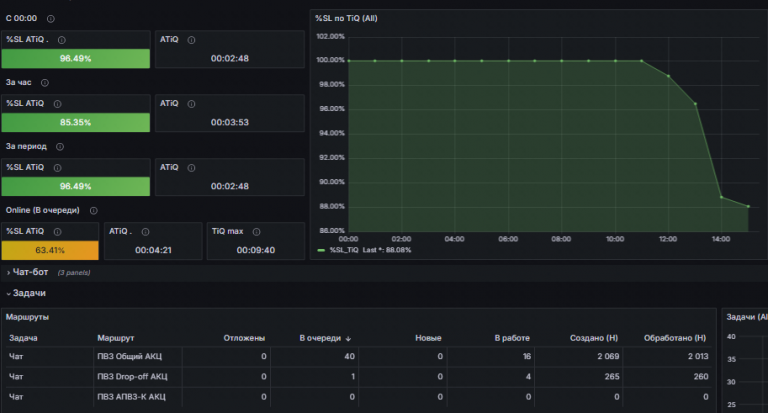Click the created value '265'

(x=612, y=376)
